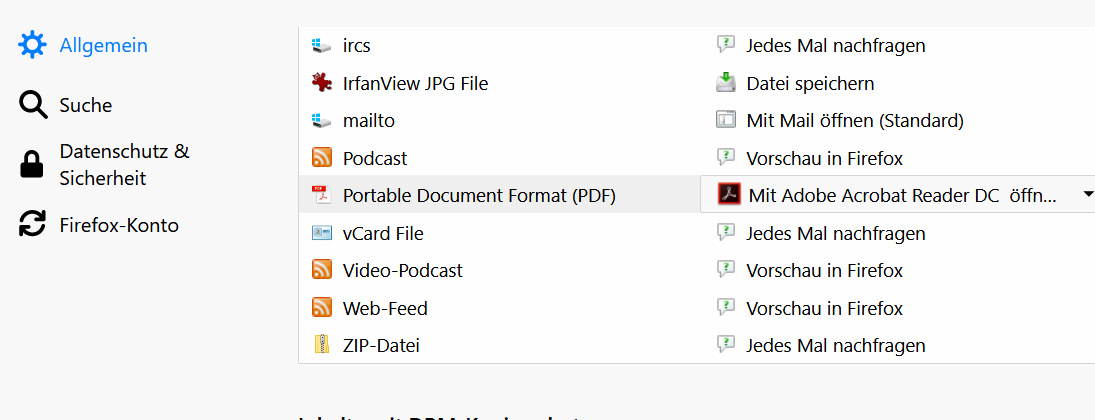Click the Datenschutz padlock icon
This screenshot has width=1095, height=420.
(x=33, y=165)
